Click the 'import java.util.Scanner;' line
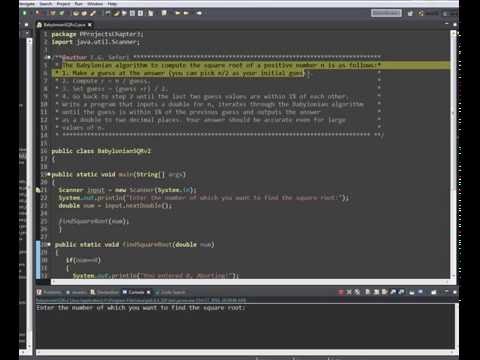480x360 pixels. (96, 42)
